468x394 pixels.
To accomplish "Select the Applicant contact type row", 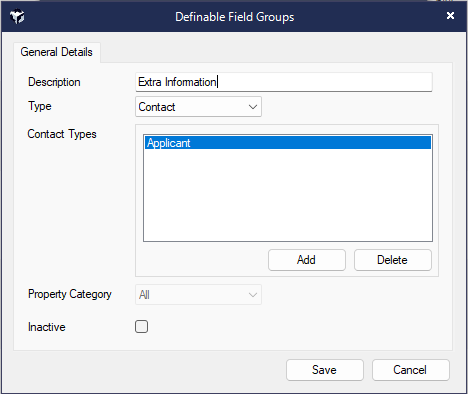I will pos(288,143).
